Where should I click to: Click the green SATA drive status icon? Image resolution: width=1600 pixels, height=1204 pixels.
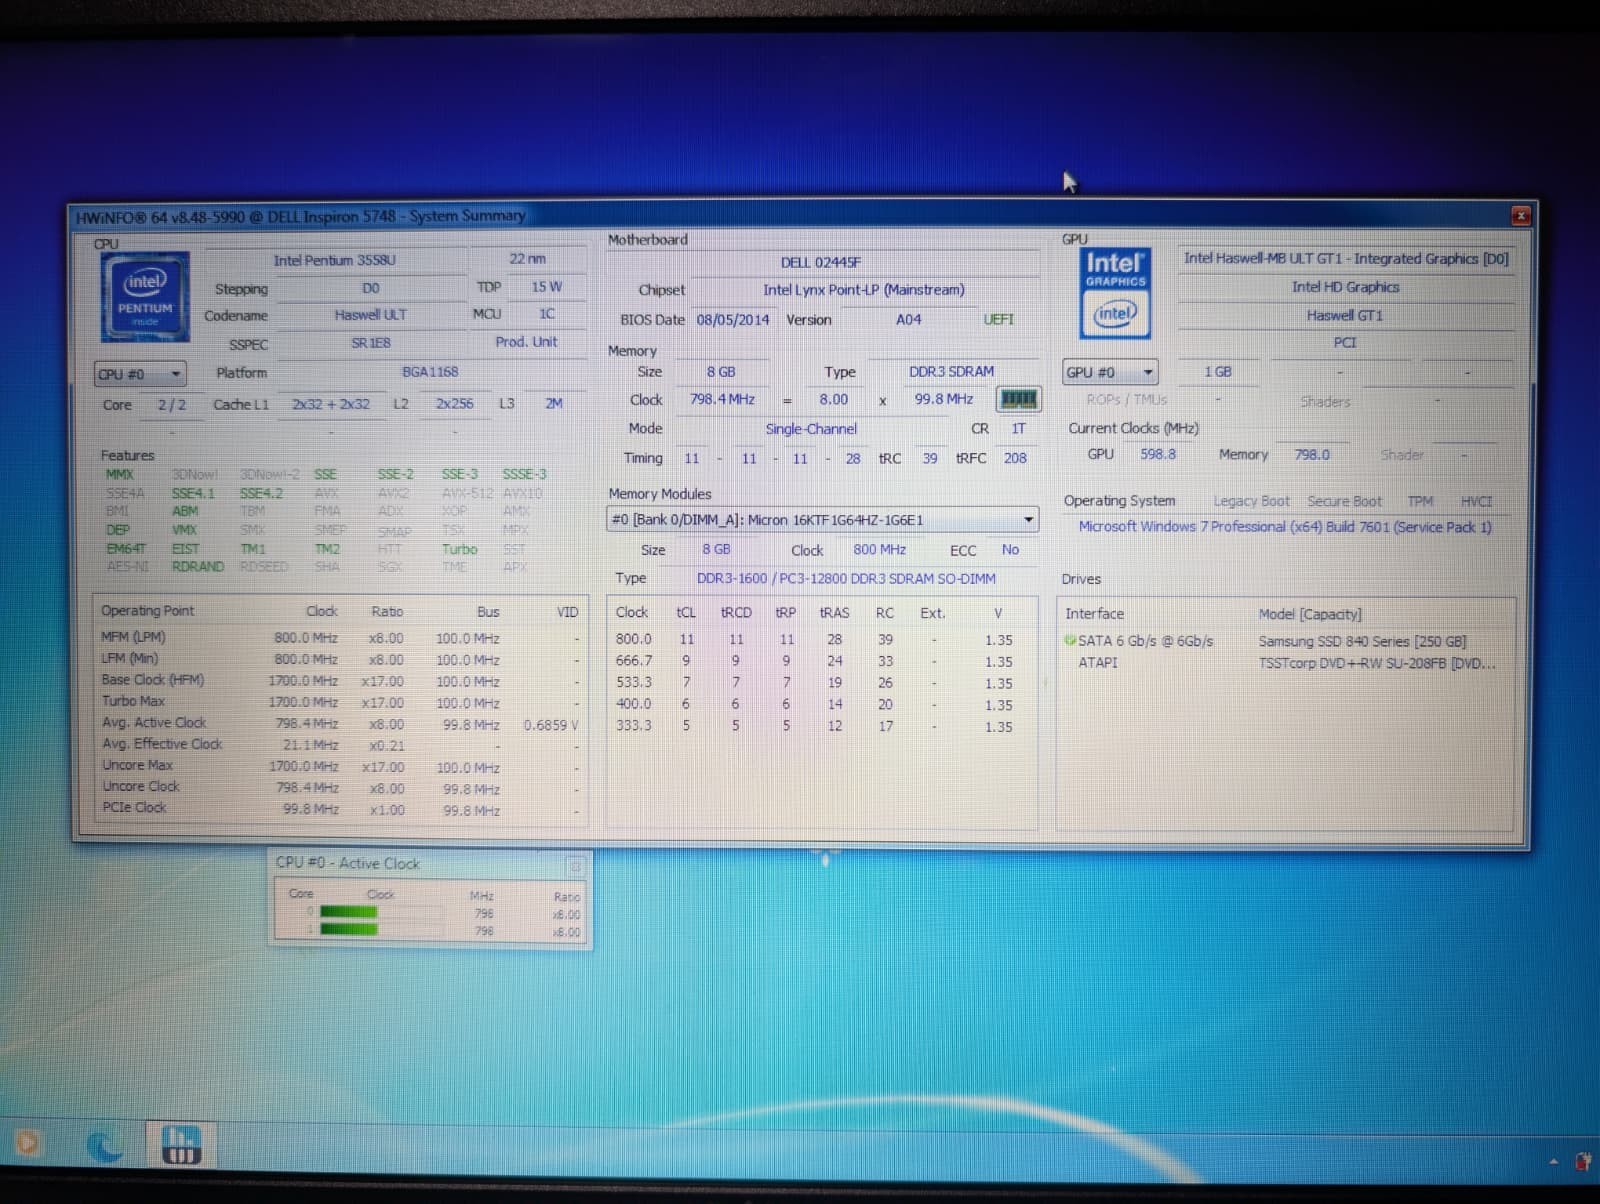[1070, 641]
